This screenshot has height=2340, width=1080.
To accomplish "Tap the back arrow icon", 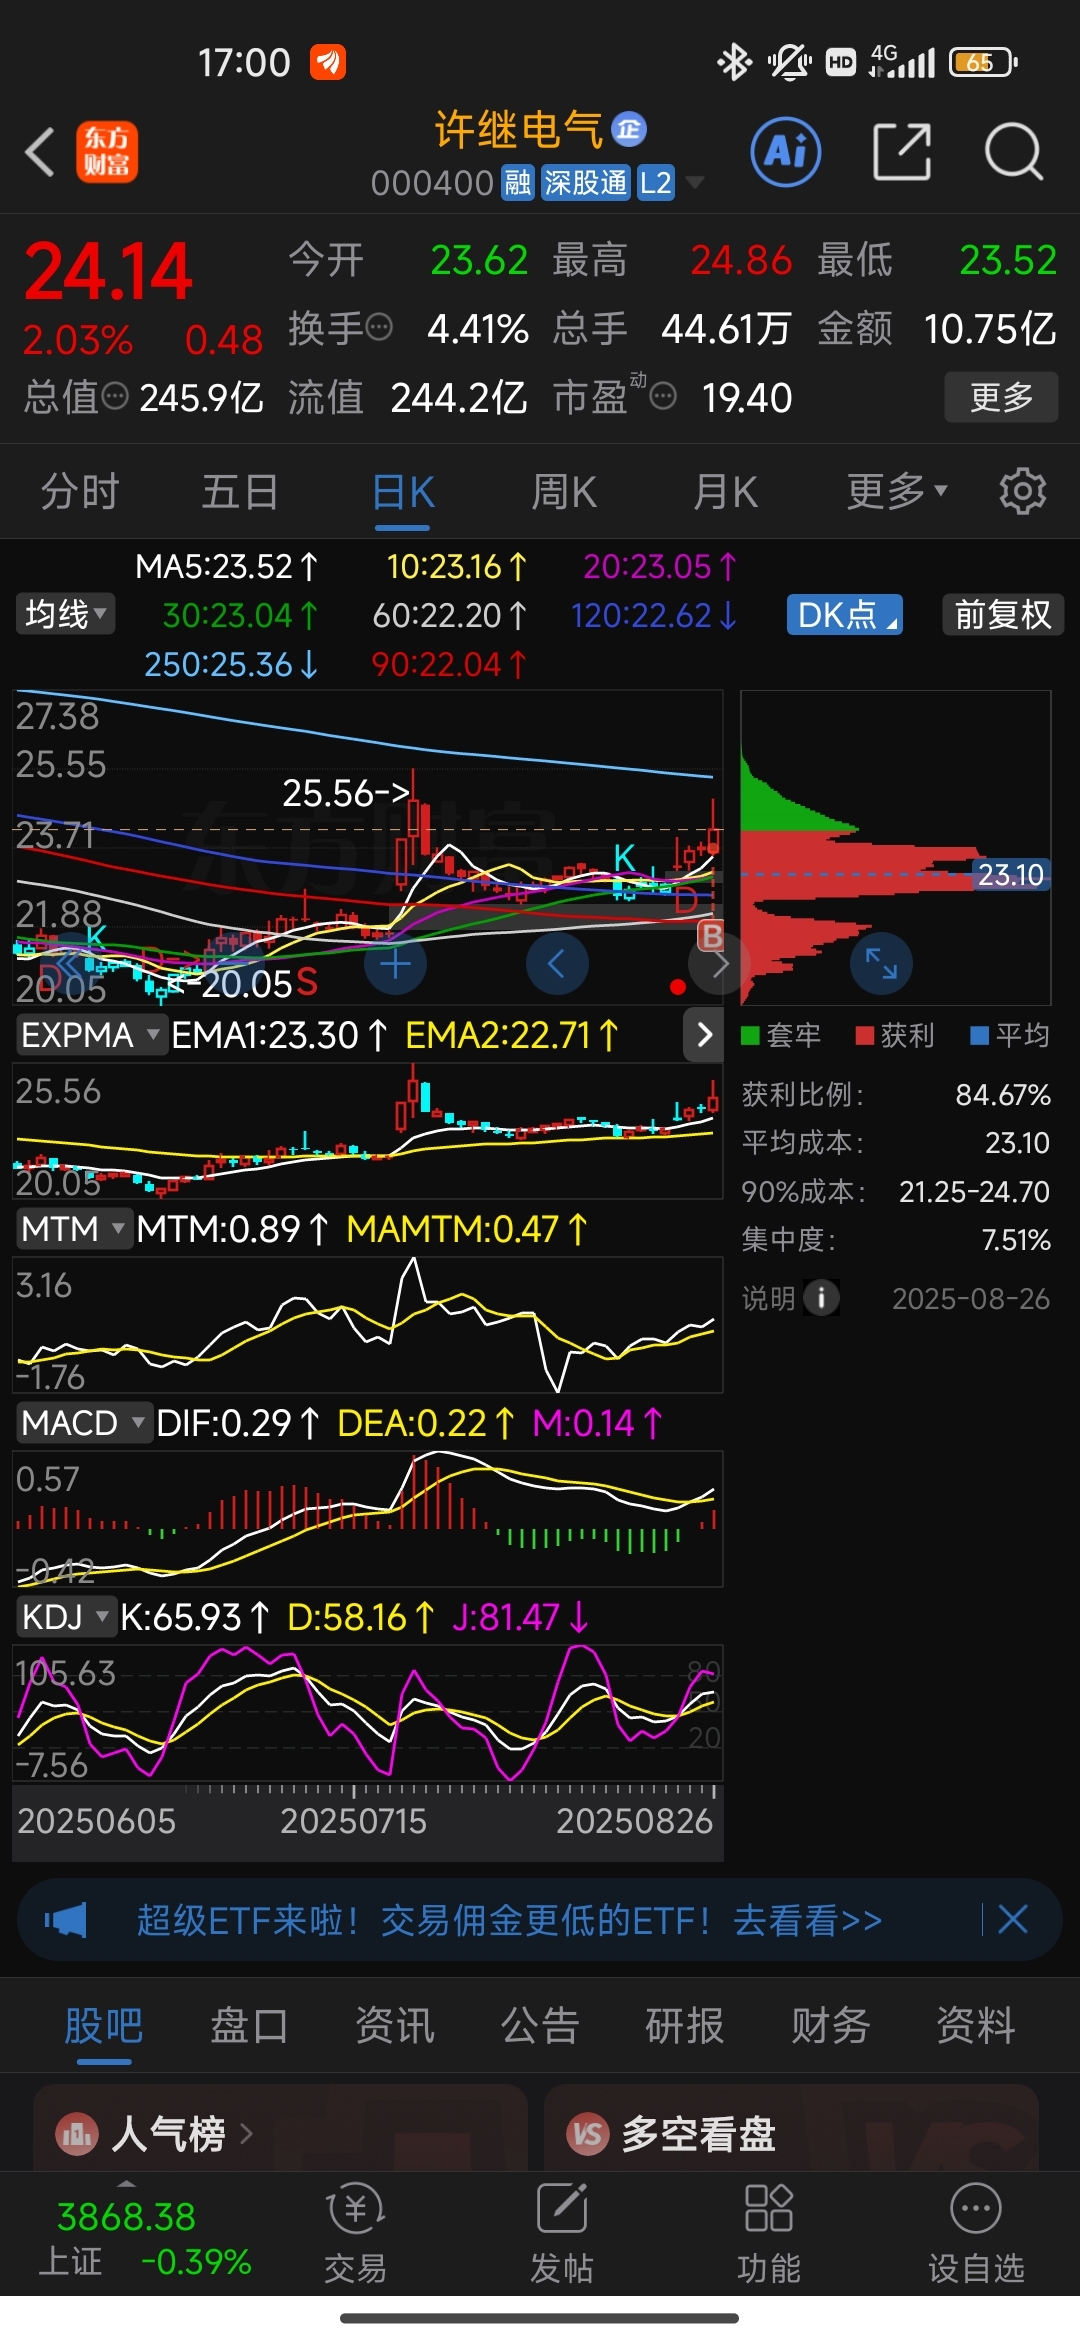I will (40, 152).
